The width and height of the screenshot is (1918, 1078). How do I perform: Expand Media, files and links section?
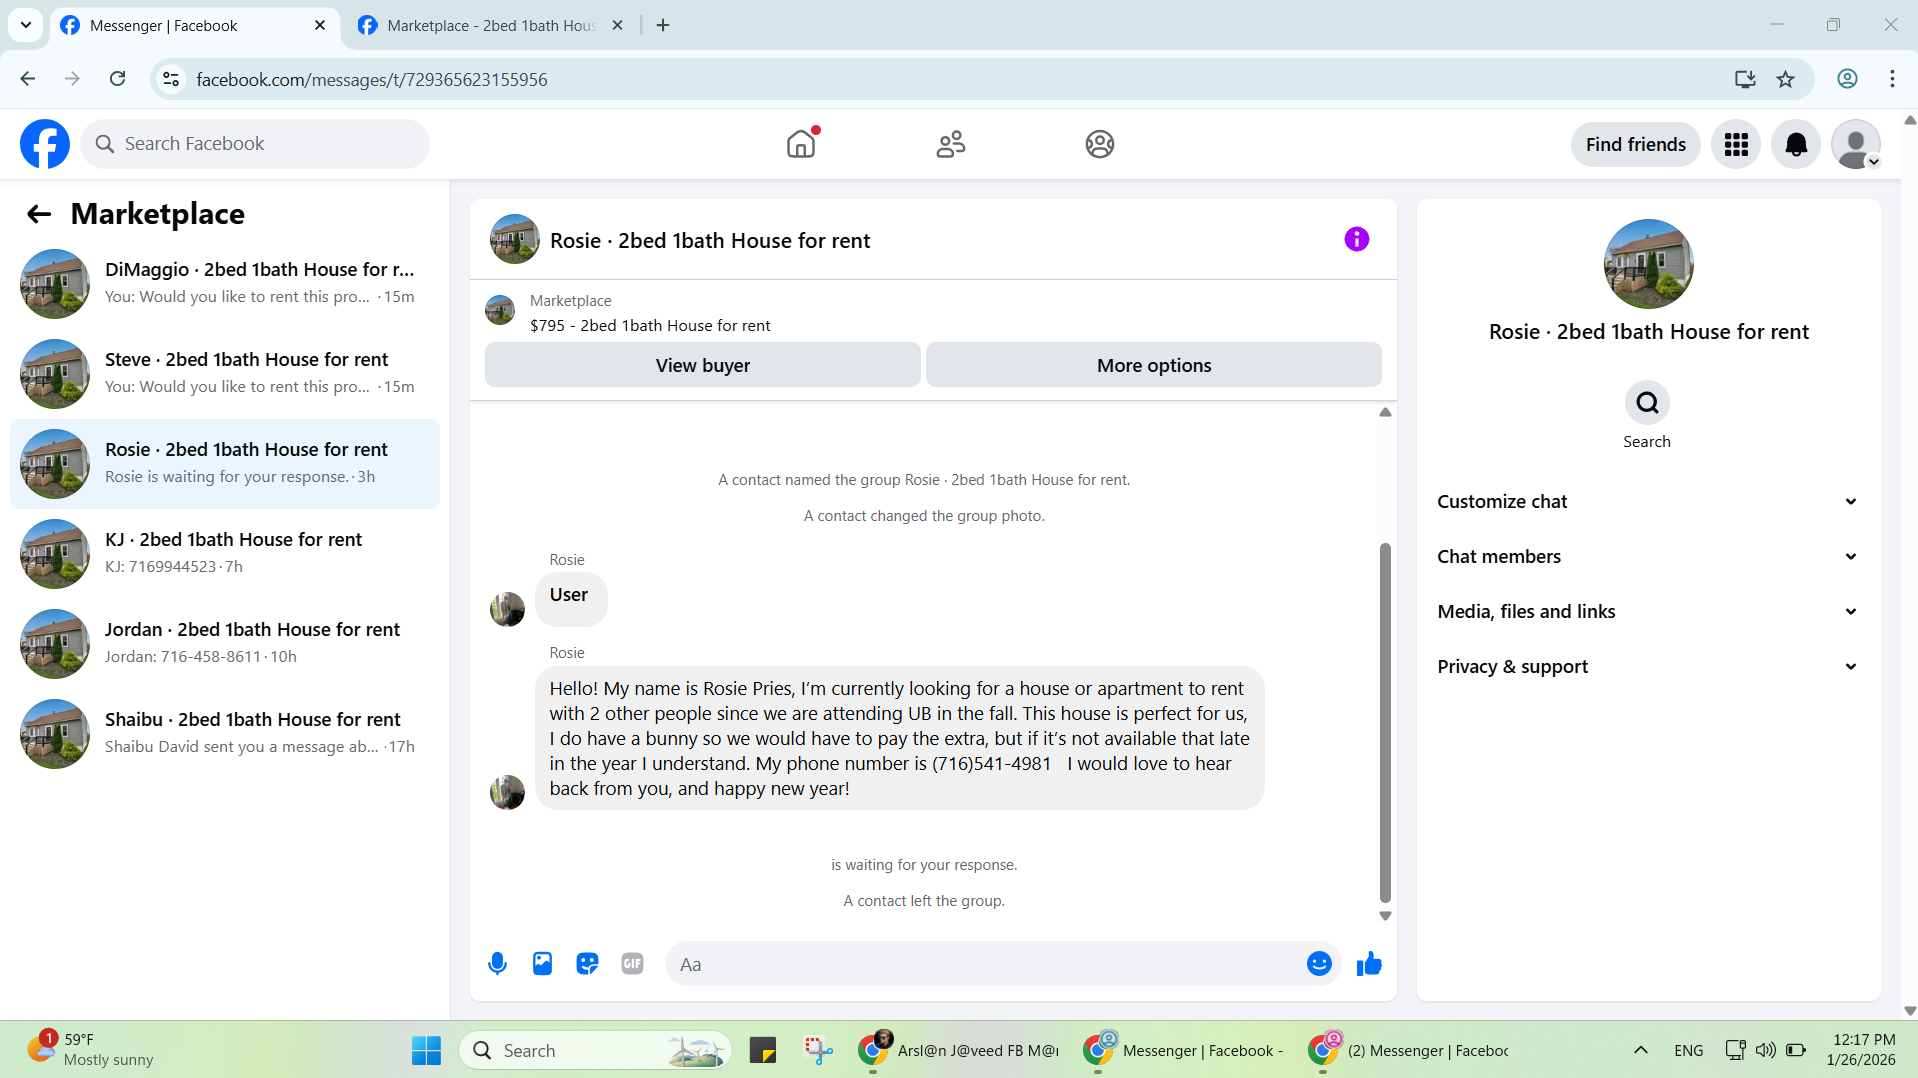point(1648,612)
